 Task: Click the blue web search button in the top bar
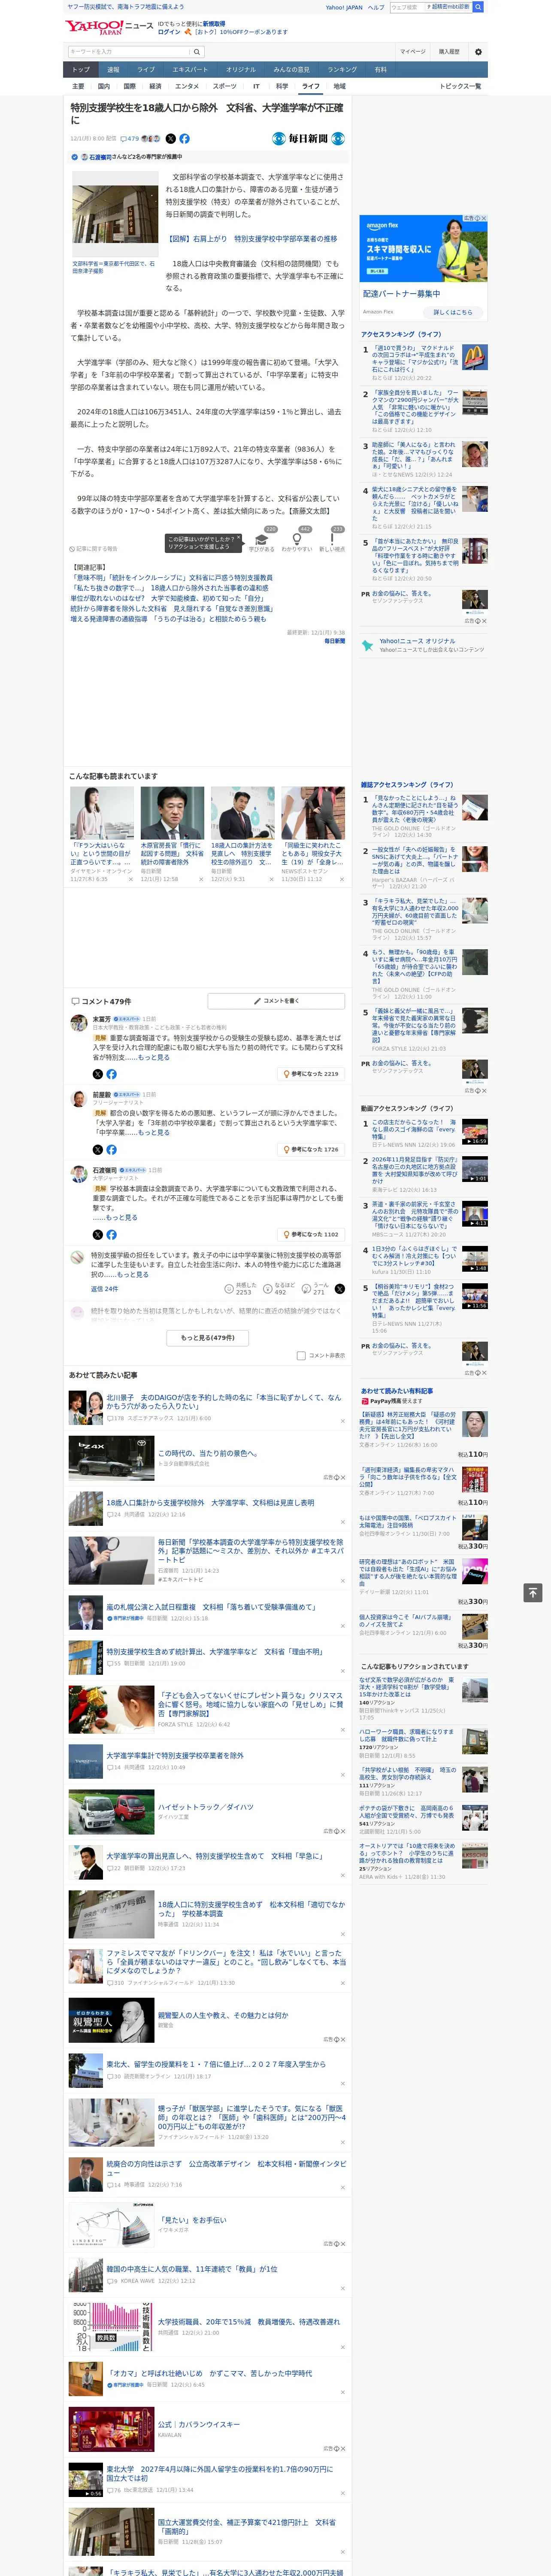pos(478,7)
